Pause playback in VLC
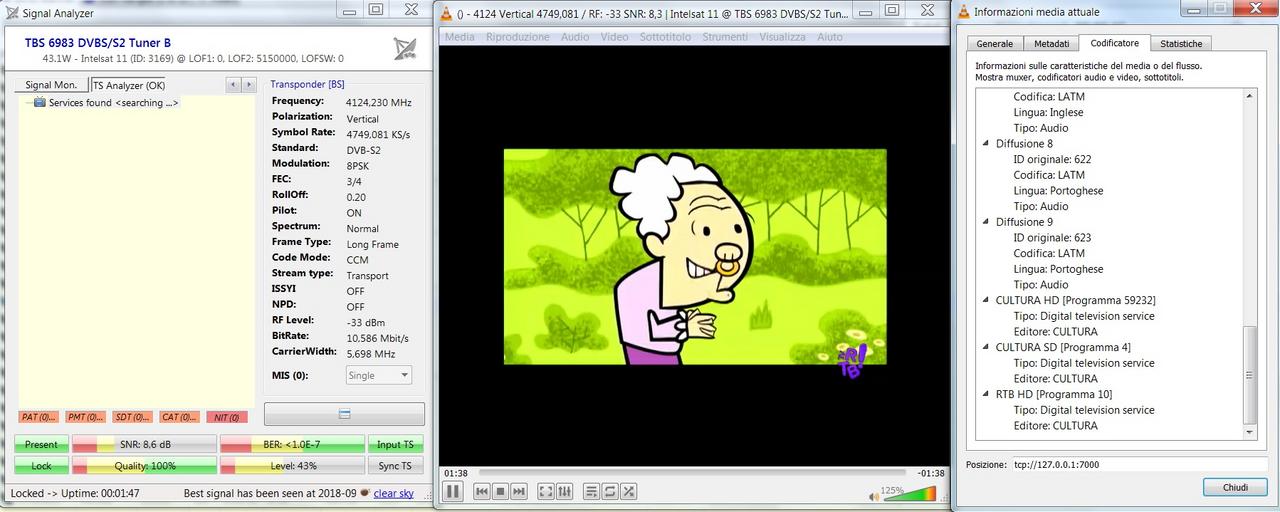This screenshot has width=1280, height=512. [452, 491]
